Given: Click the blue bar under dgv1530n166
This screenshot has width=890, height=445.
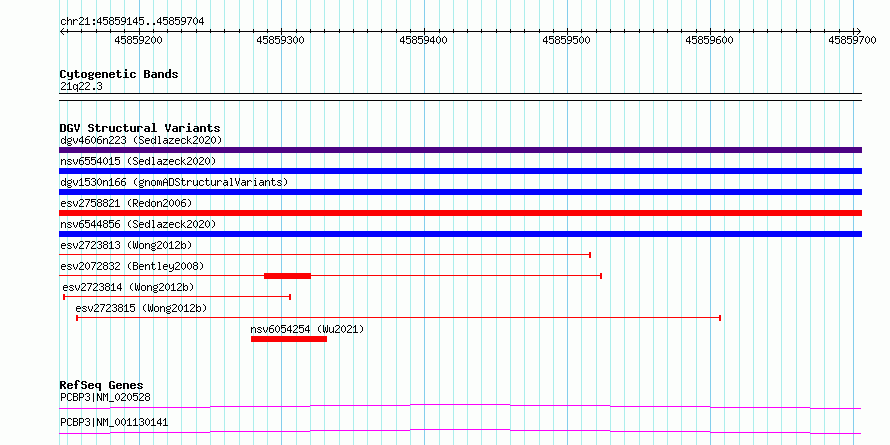Looking at the screenshot, I should (460, 192).
